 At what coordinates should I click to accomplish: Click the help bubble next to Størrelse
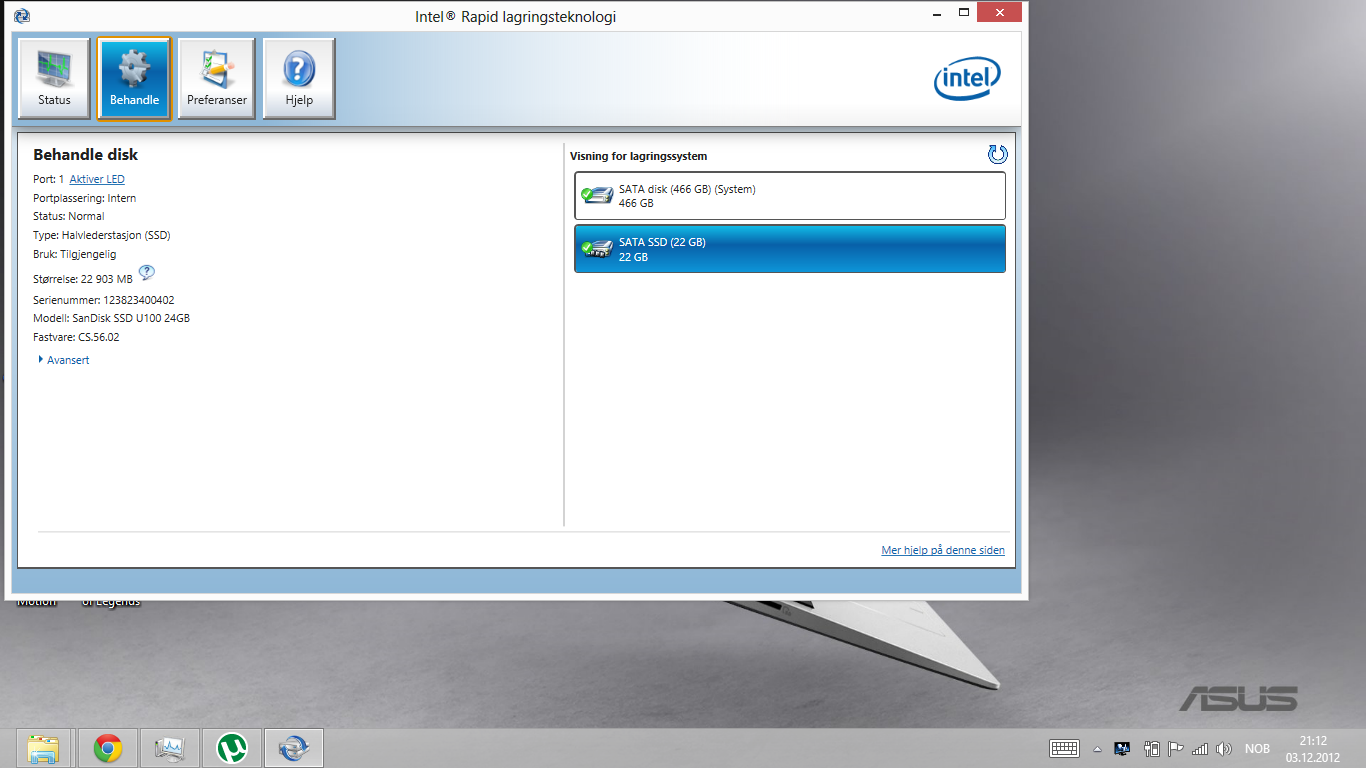point(147,272)
